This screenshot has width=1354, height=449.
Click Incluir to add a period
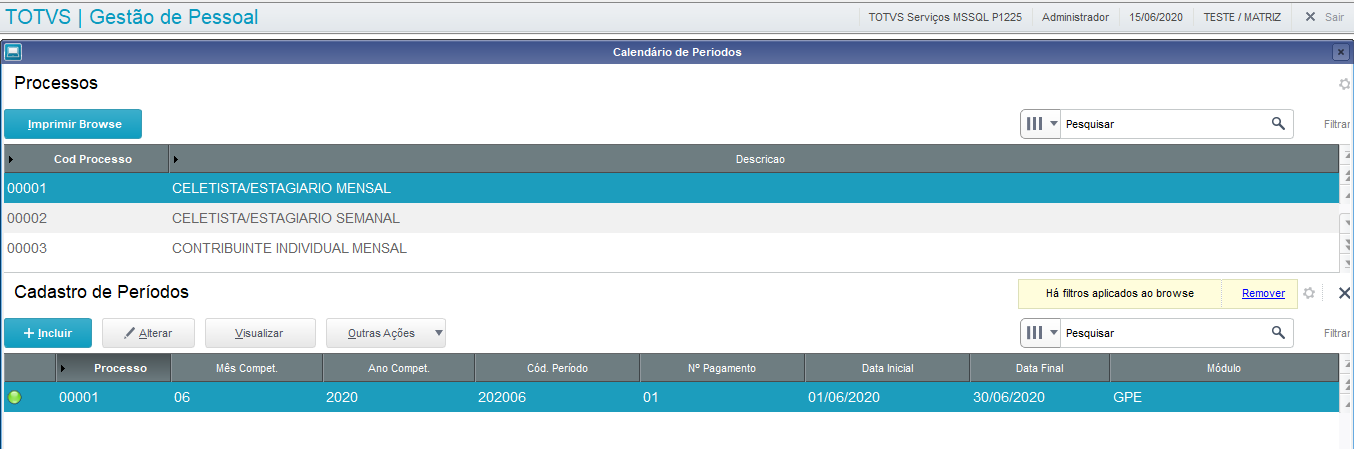48,333
